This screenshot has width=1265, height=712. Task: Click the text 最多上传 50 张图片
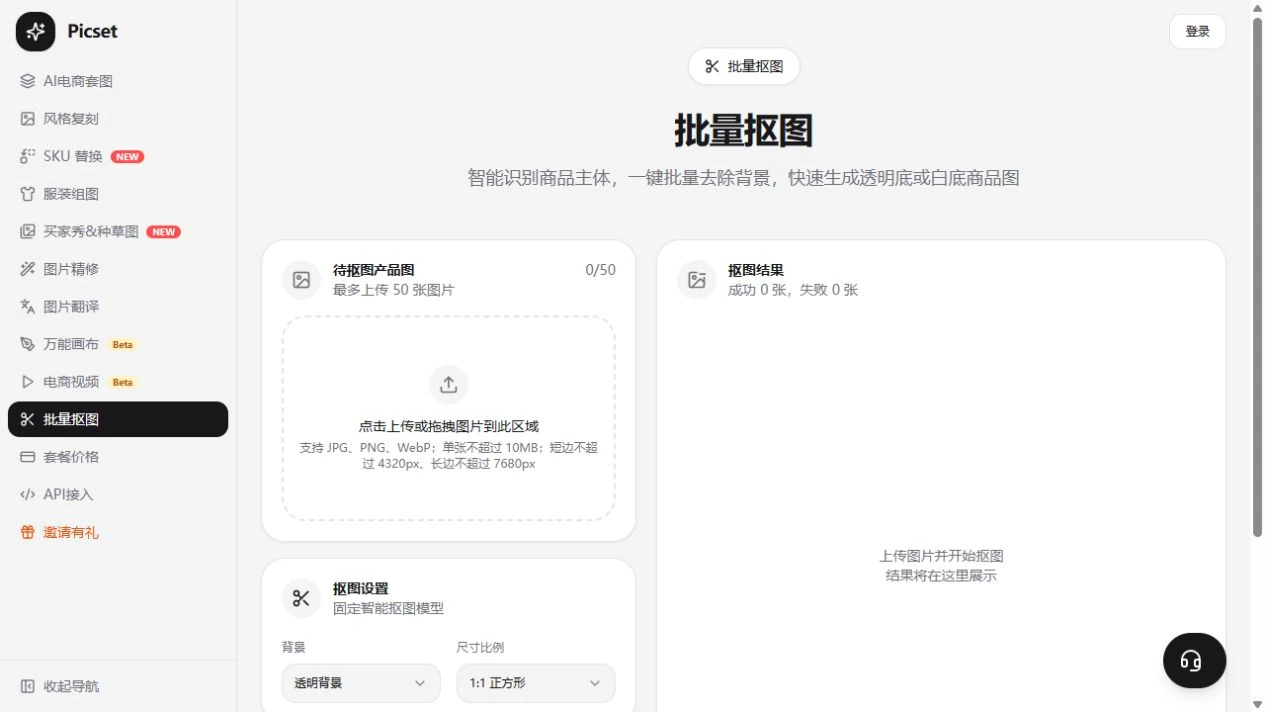[394, 290]
